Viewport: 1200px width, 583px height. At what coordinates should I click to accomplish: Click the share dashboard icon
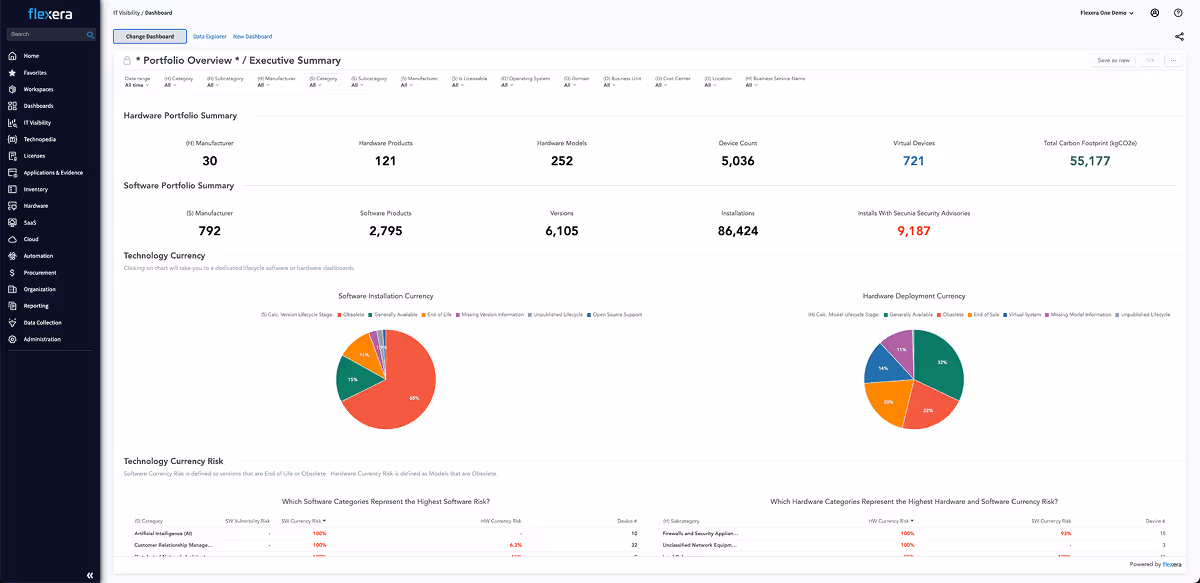click(1180, 37)
